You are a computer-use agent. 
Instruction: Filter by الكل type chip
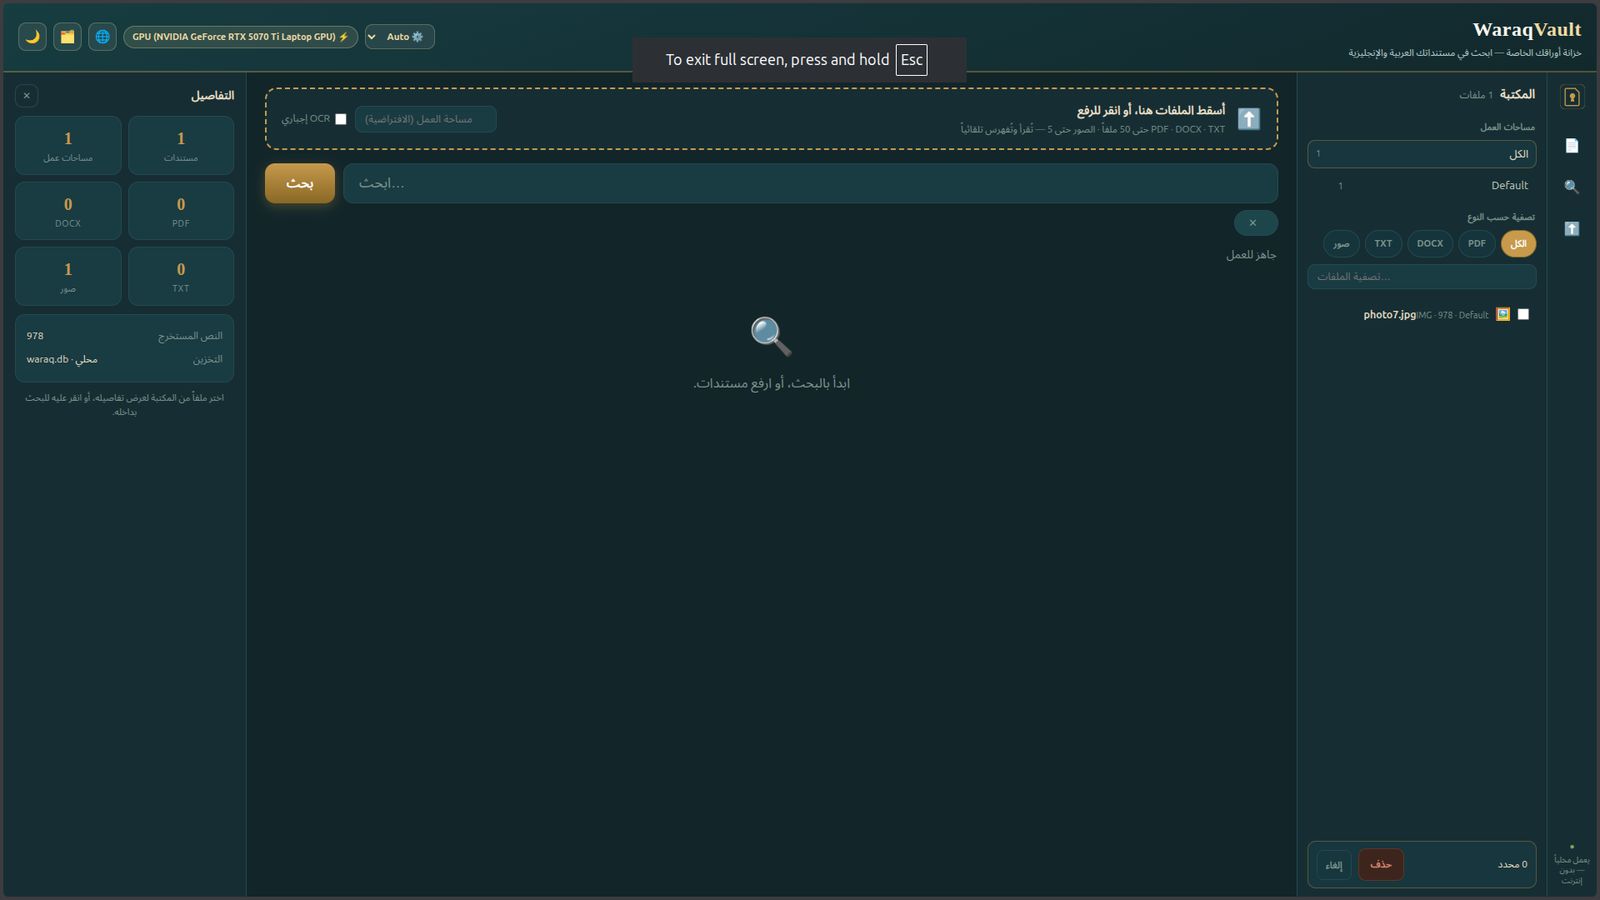[1518, 244]
